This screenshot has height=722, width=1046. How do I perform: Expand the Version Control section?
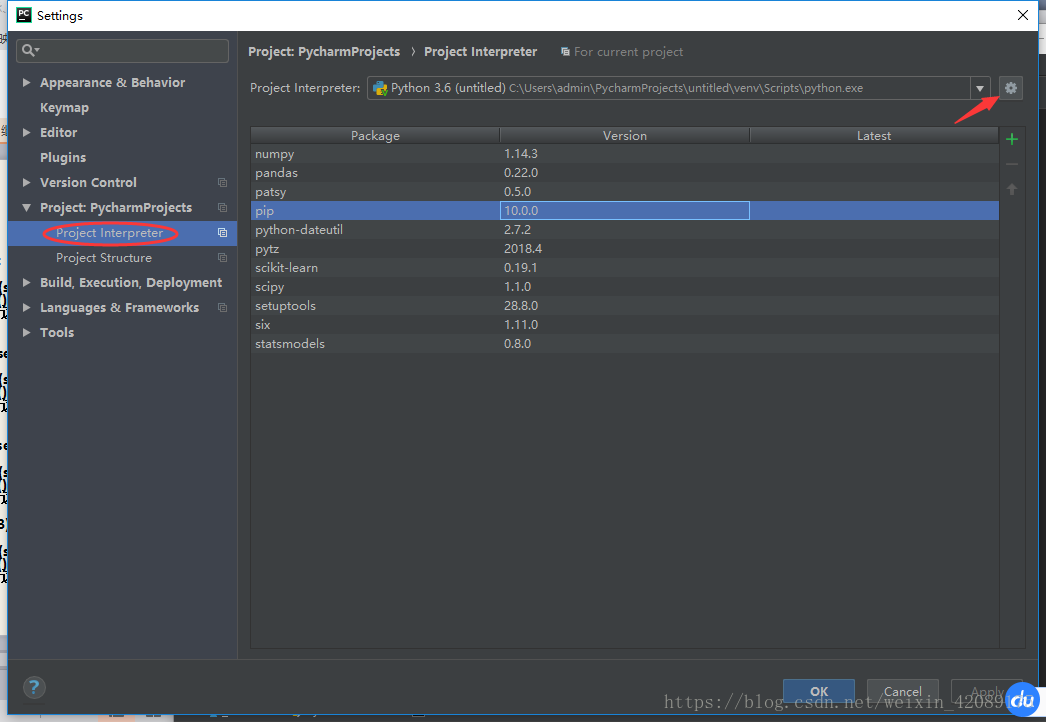(x=26, y=182)
